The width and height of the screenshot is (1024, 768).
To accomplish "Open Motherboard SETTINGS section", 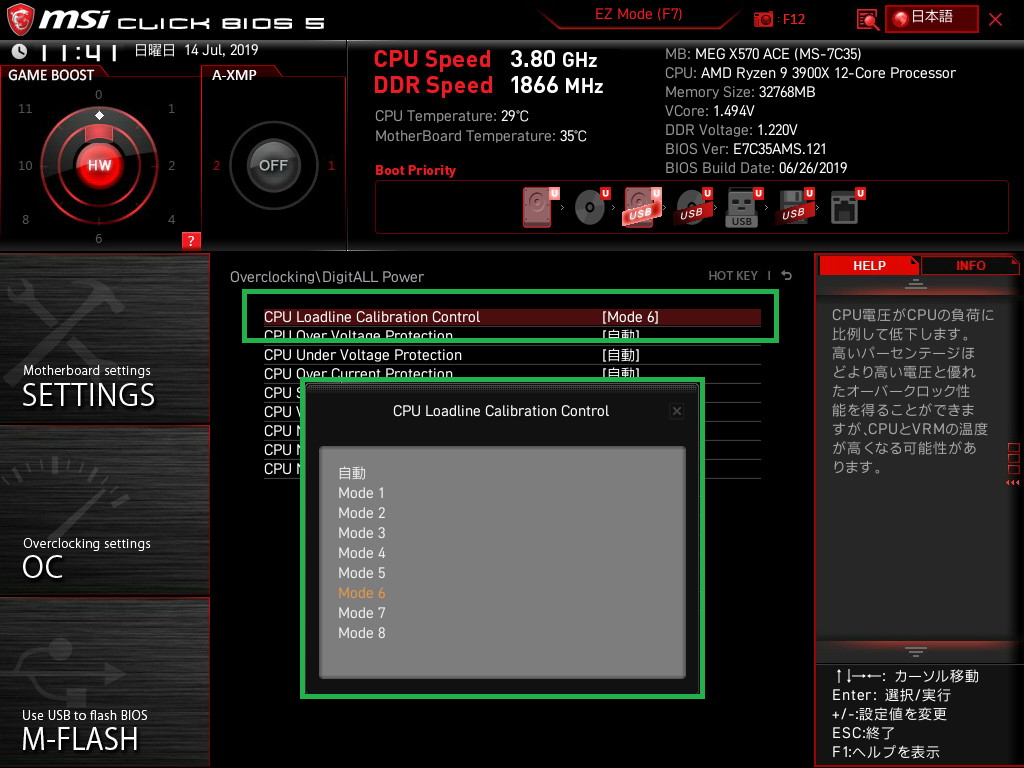I will point(104,338).
